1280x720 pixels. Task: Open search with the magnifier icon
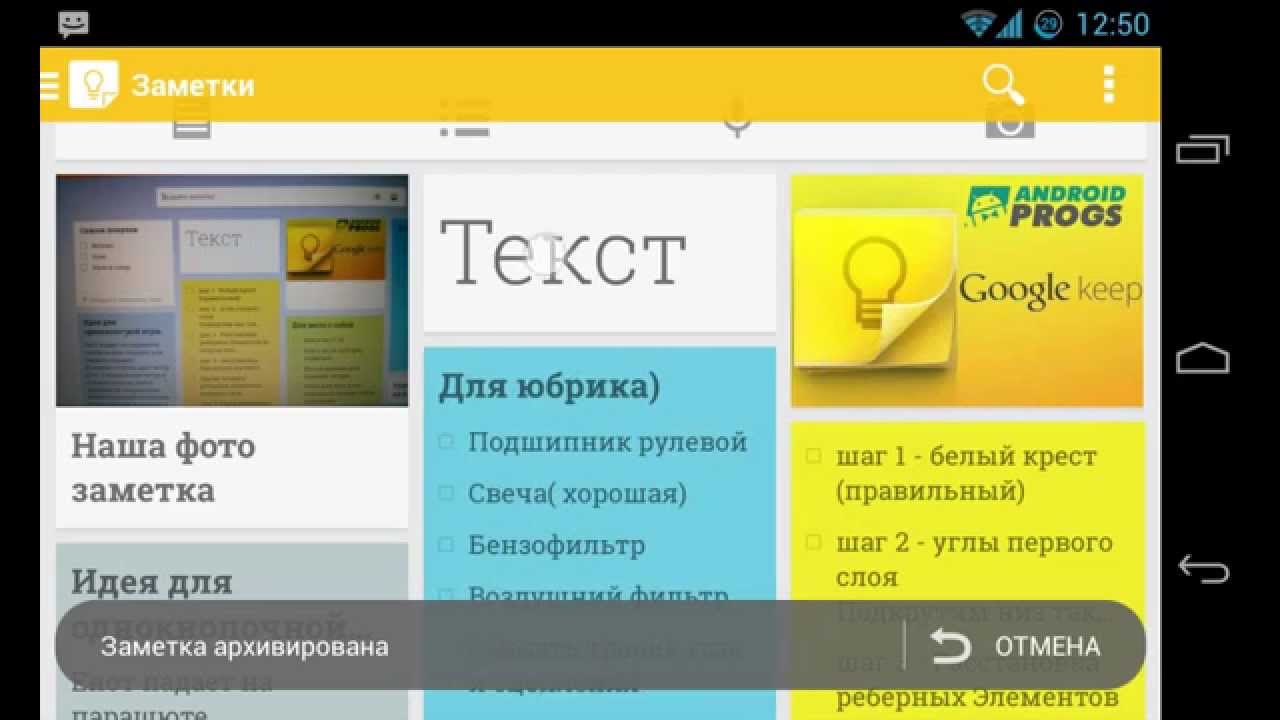click(x=1004, y=85)
